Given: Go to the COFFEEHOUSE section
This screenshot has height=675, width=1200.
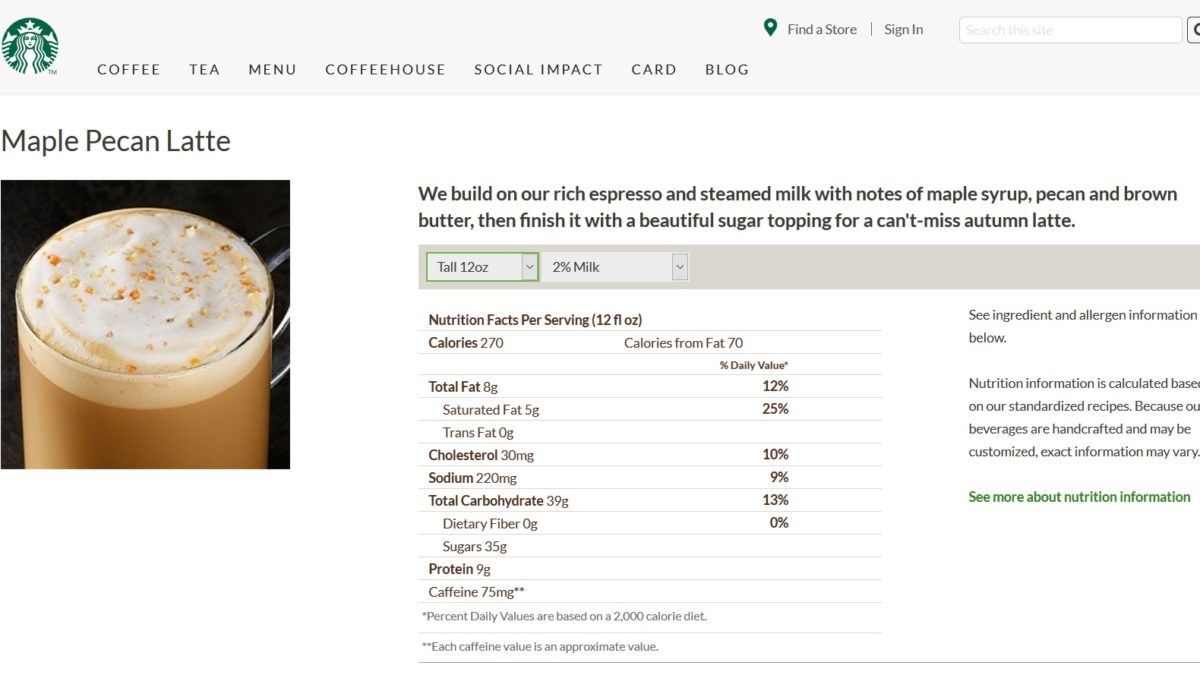Looking at the screenshot, I should (386, 70).
